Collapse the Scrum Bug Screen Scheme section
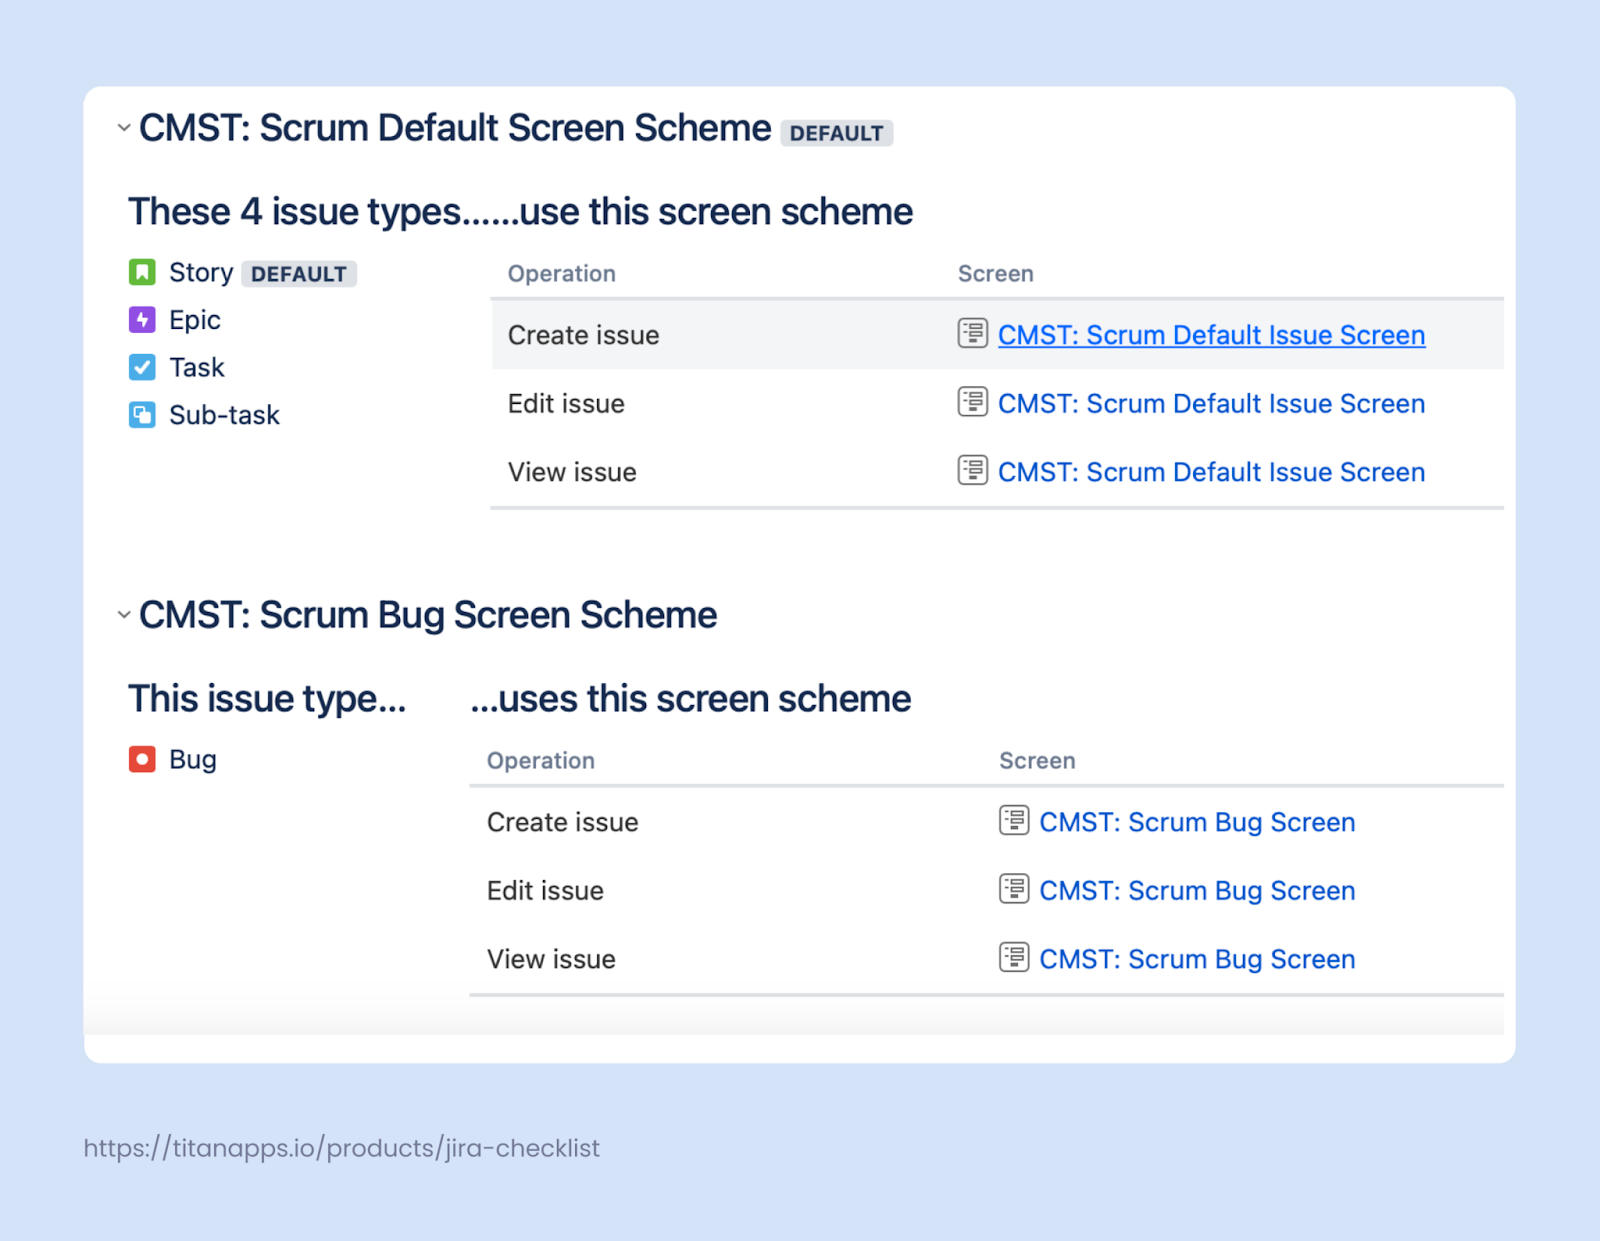 (124, 615)
